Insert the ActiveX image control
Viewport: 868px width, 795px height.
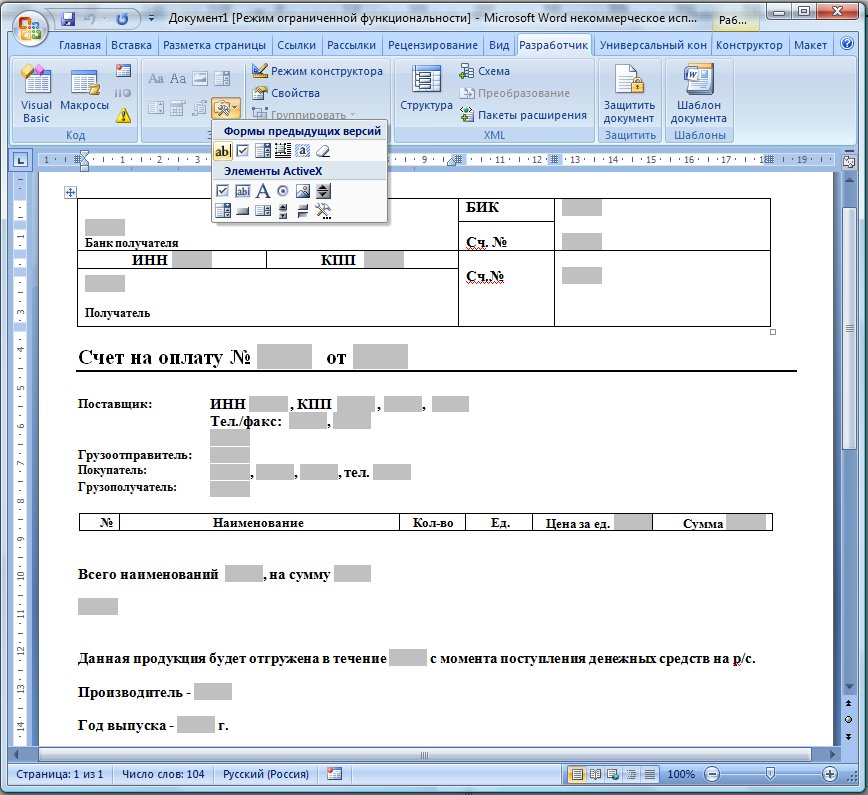coord(302,191)
